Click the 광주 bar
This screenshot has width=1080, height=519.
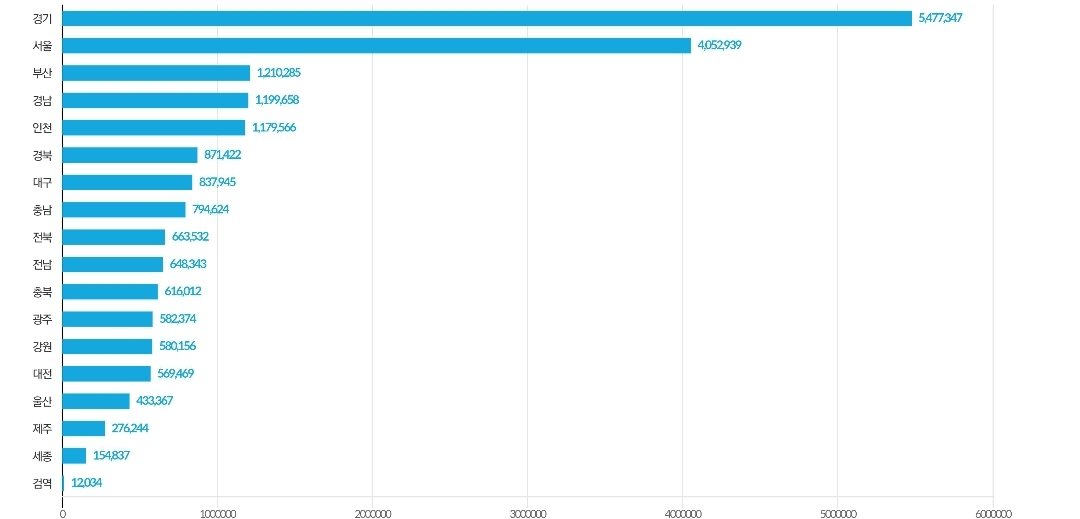tap(108, 319)
